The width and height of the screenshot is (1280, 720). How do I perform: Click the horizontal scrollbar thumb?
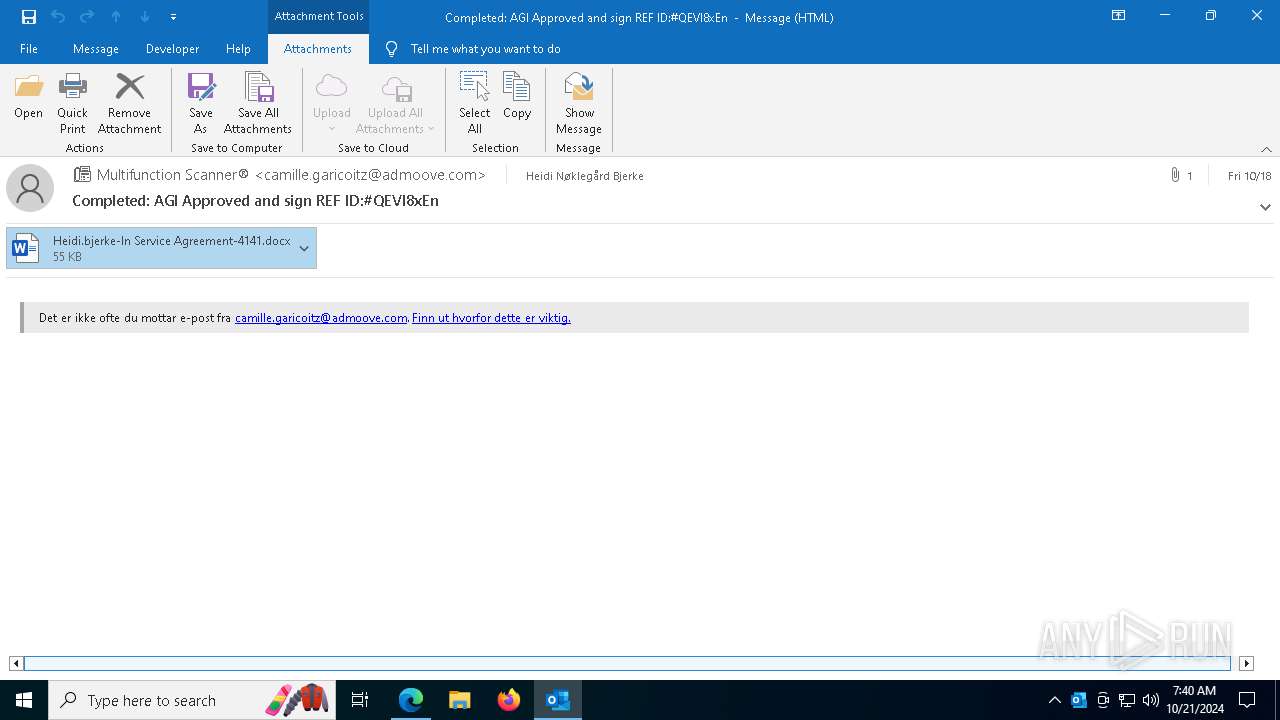627,663
